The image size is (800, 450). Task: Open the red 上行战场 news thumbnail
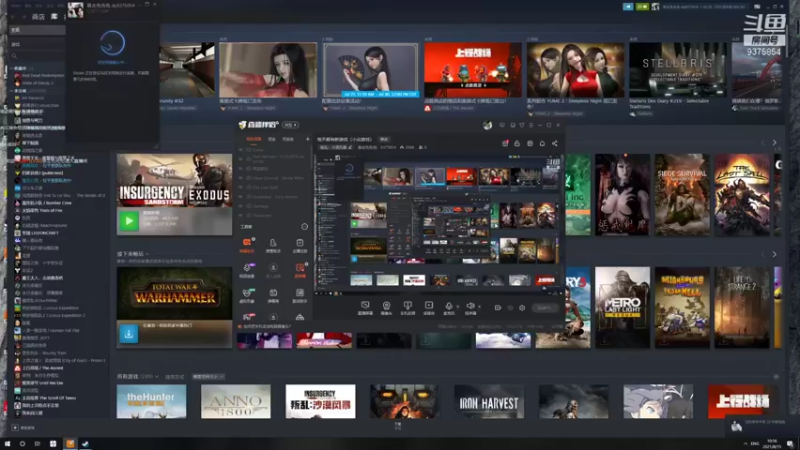pyautogui.click(x=473, y=70)
